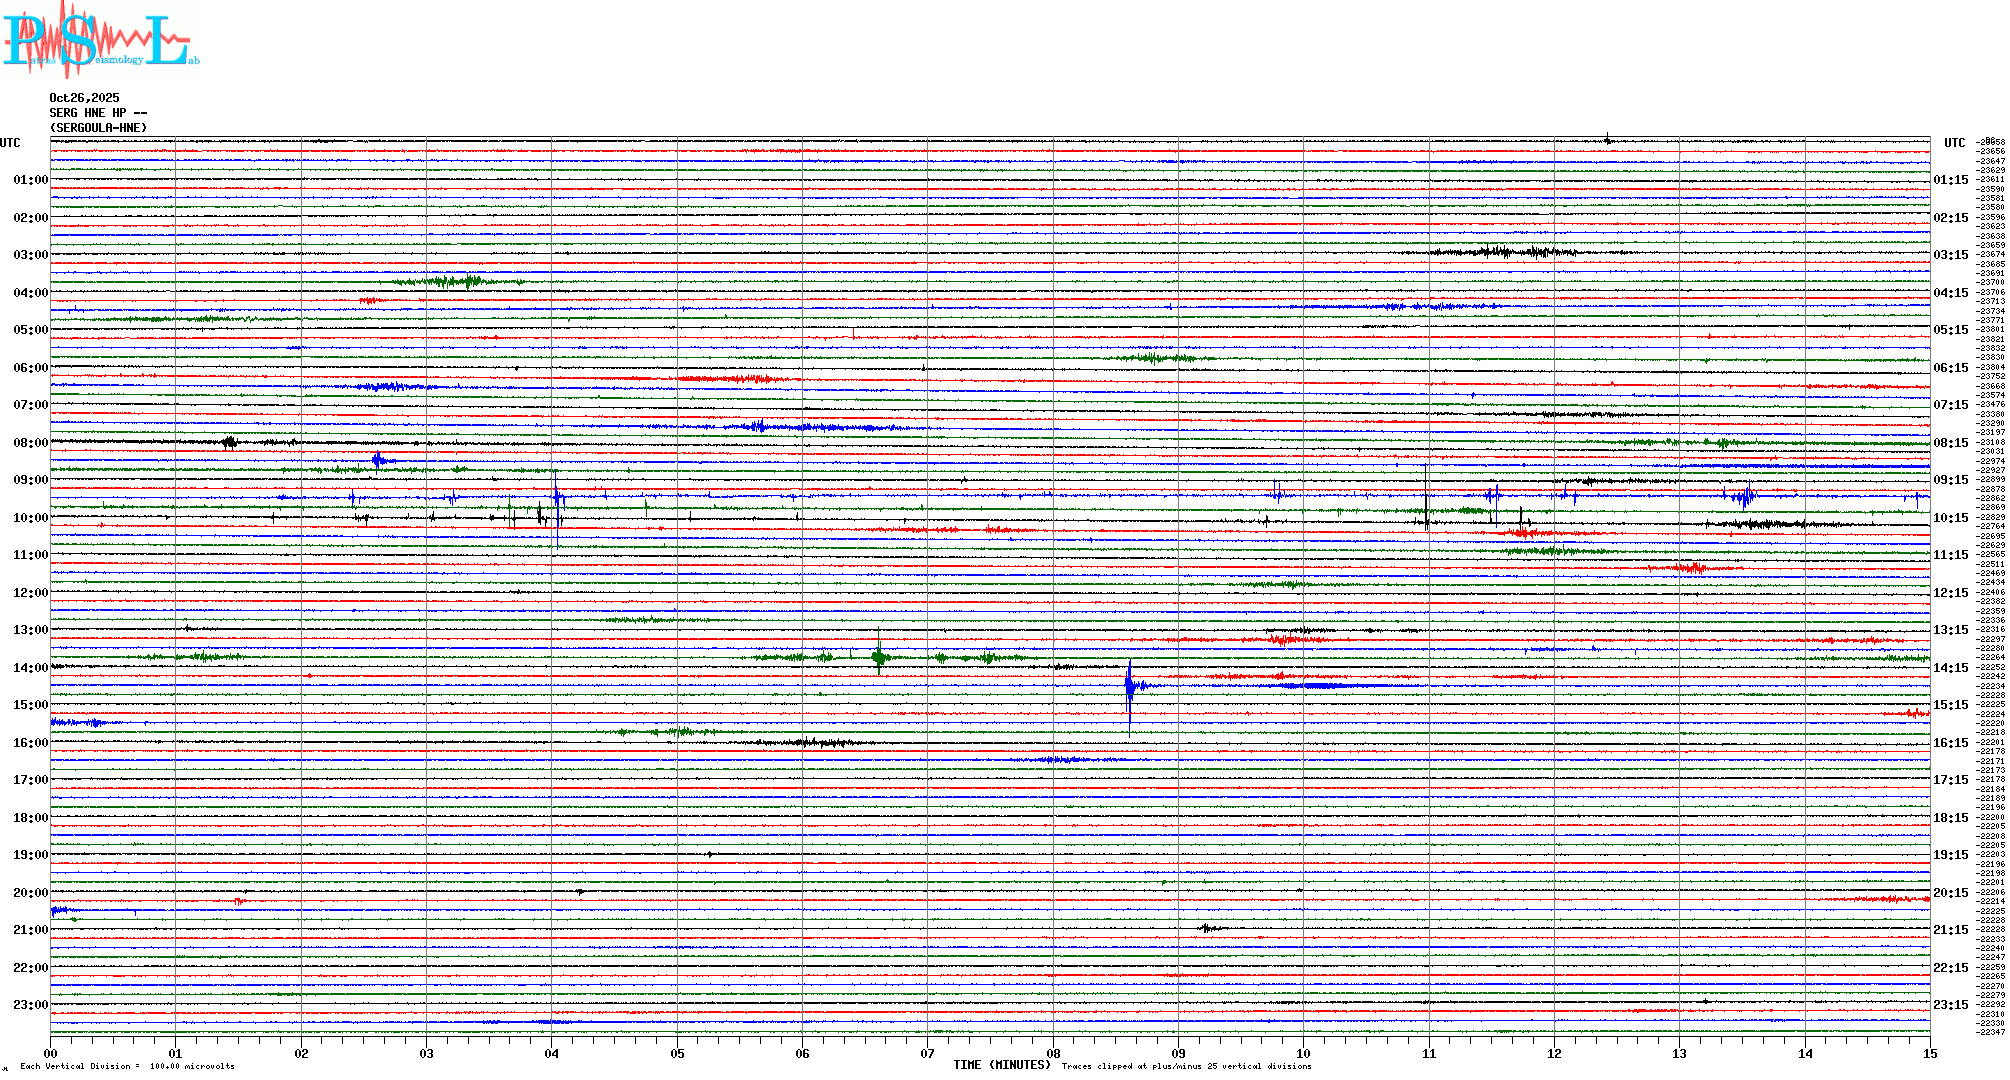This screenshot has width=2010, height=1080.
Task: Click the large blue spike near minute 08.6
Action: tap(1129, 688)
